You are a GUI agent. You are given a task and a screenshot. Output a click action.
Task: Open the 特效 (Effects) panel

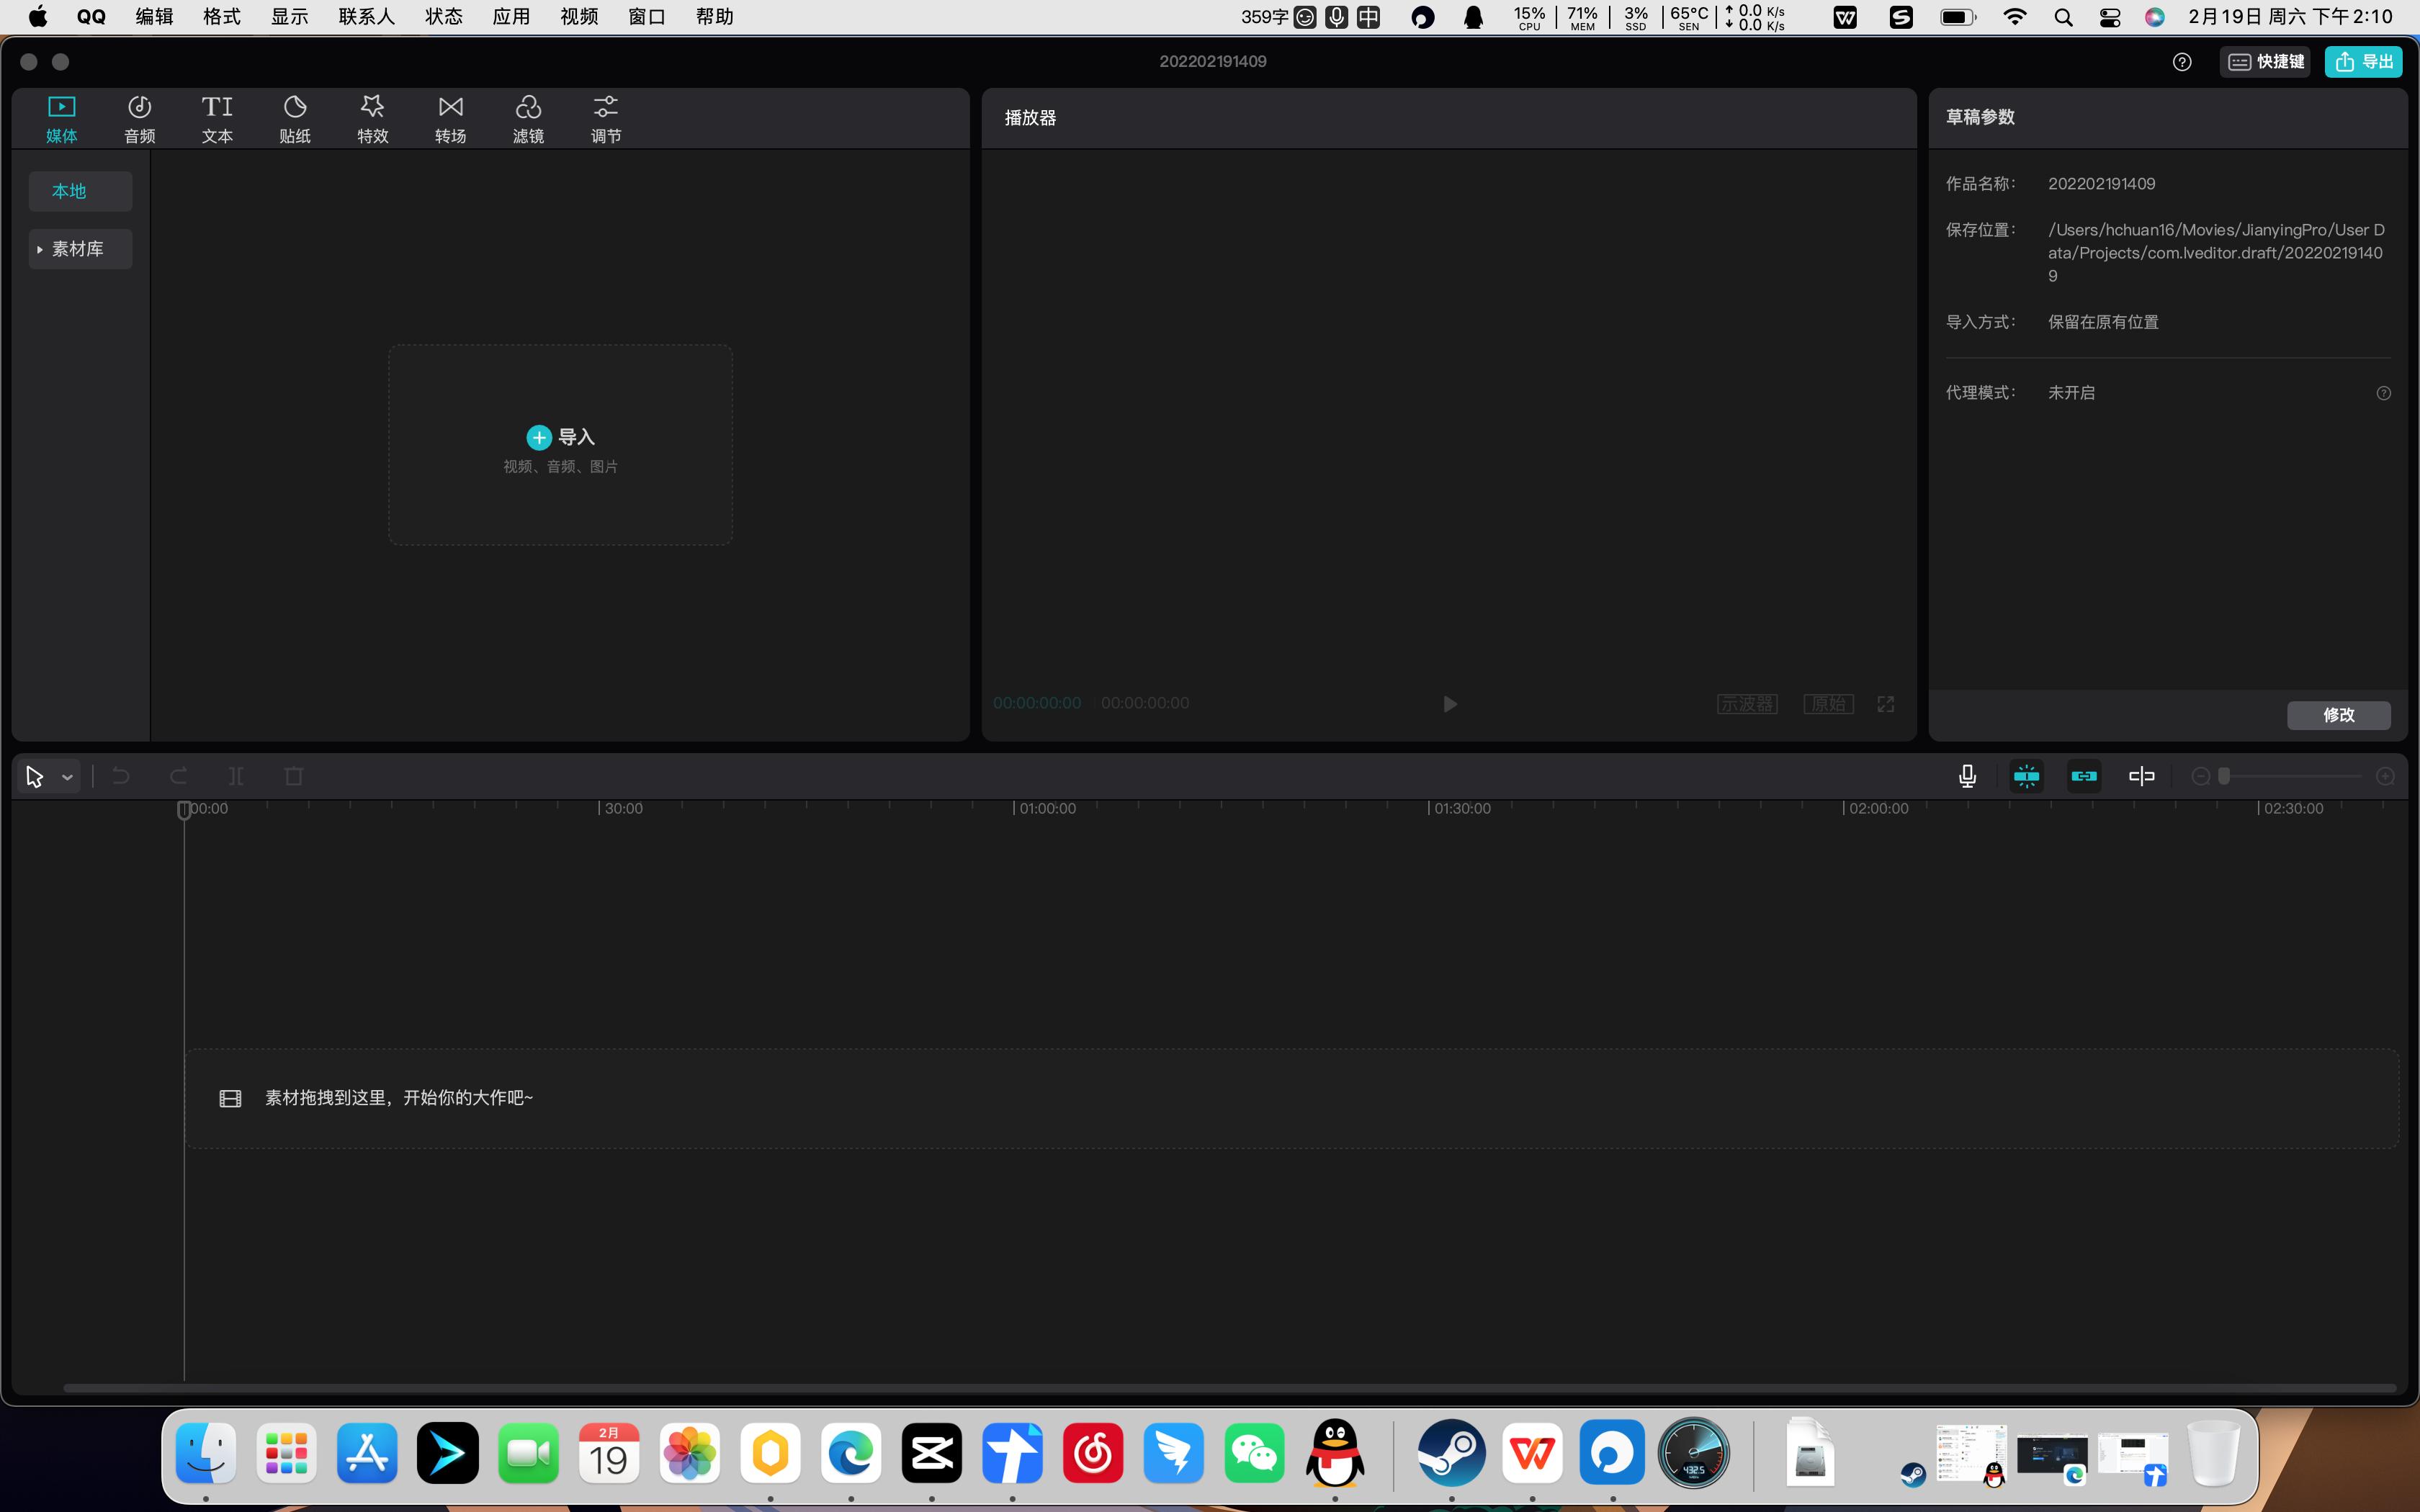(x=372, y=117)
